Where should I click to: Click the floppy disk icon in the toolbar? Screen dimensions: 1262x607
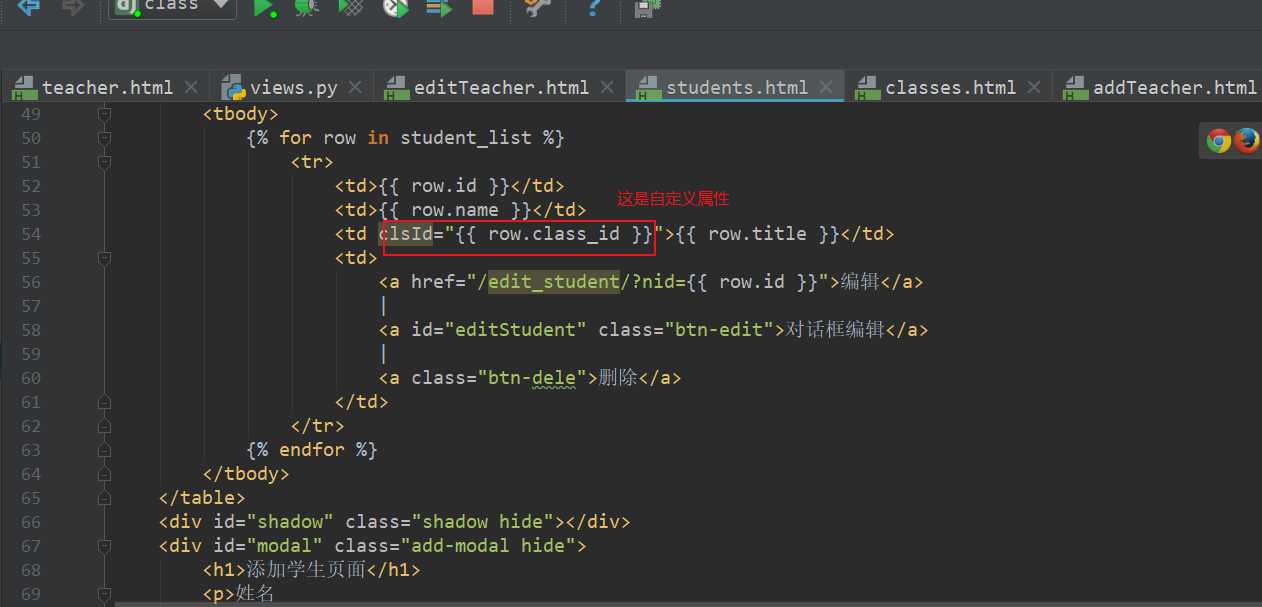(x=647, y=9)
